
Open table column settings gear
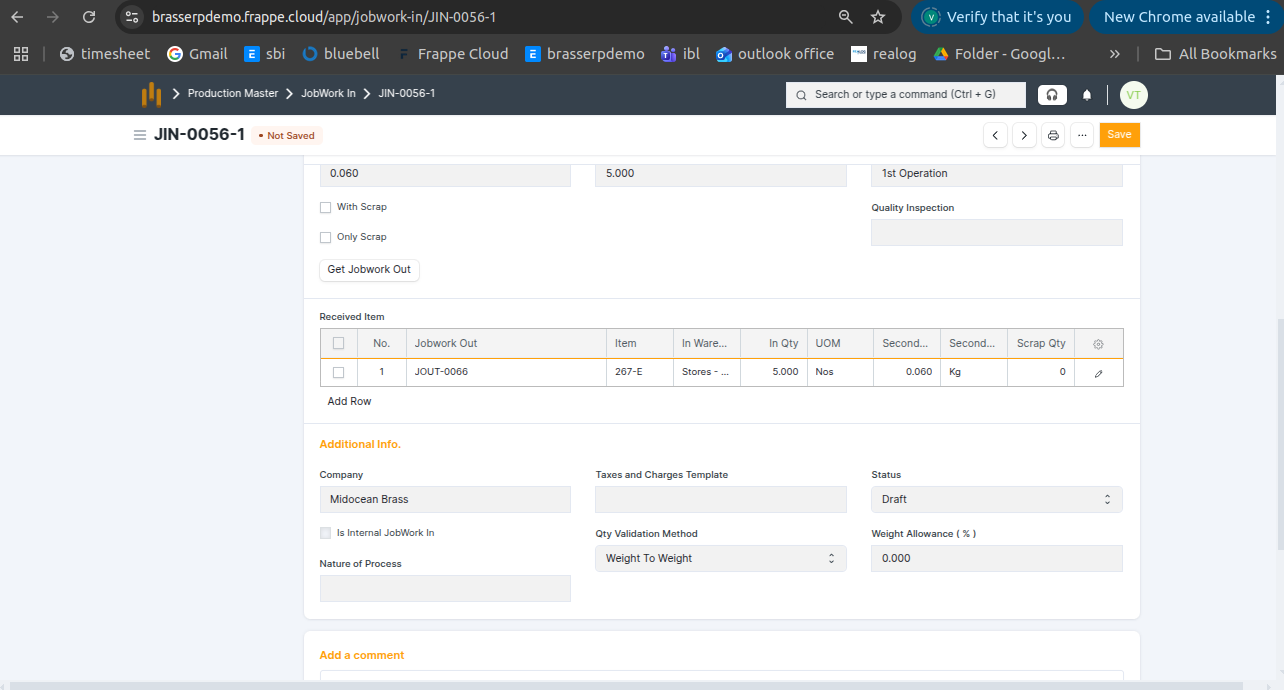tap(1098, 344)
